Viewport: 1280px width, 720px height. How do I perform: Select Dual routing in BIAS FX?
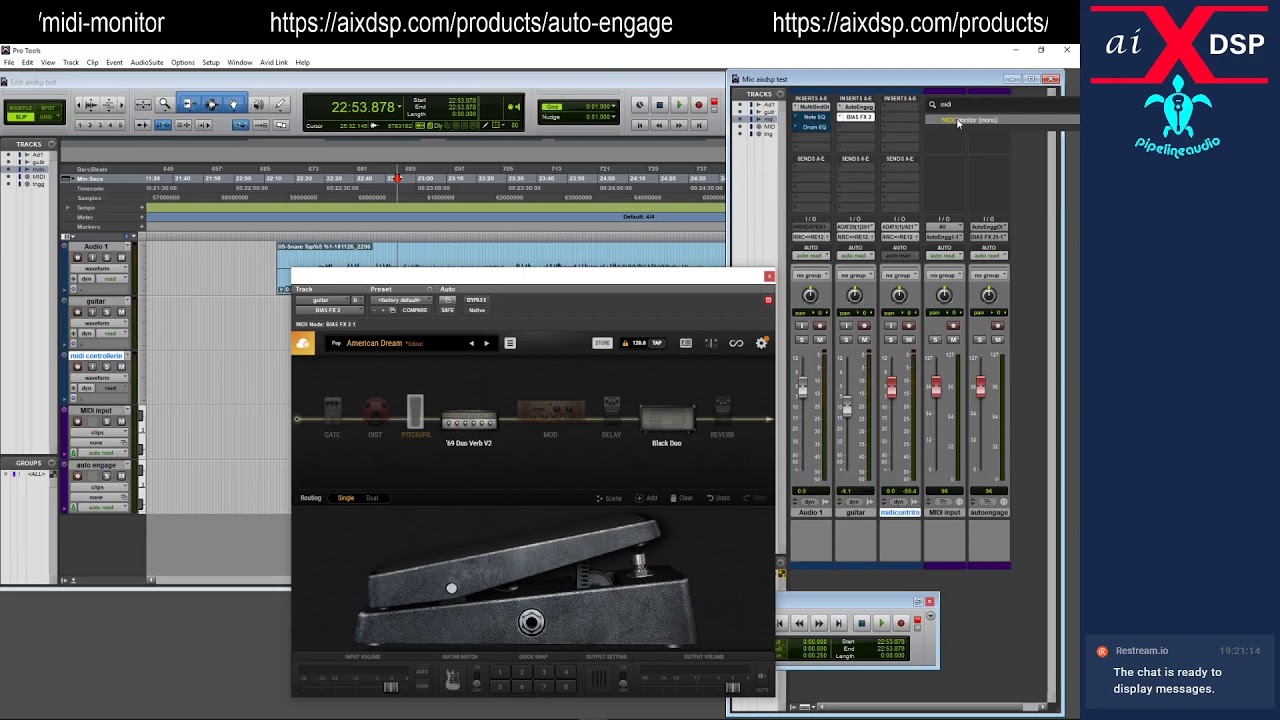pos(372,498)
